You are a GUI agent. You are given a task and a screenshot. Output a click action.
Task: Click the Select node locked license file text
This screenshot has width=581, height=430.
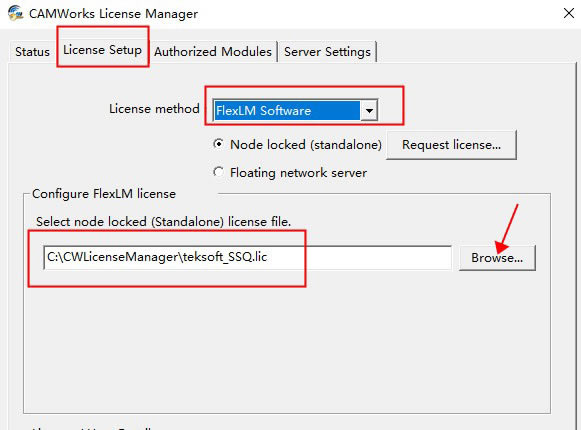click(x=163, y=222)
